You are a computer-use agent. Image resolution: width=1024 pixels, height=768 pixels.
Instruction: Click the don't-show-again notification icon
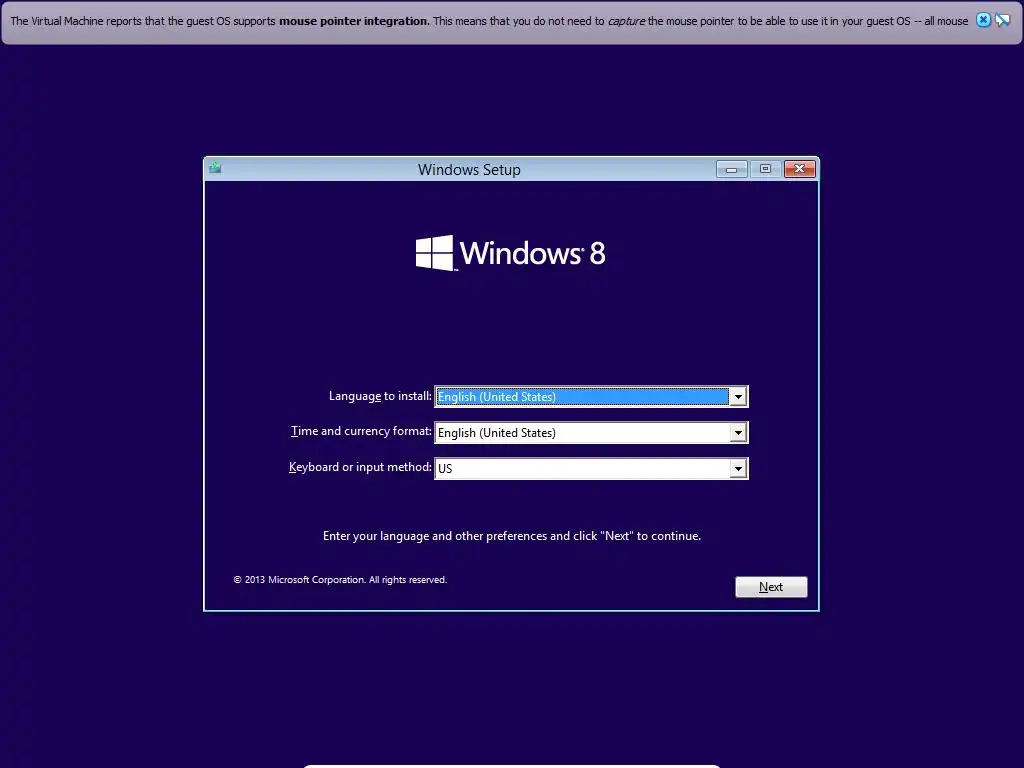tap(1002, 20)
